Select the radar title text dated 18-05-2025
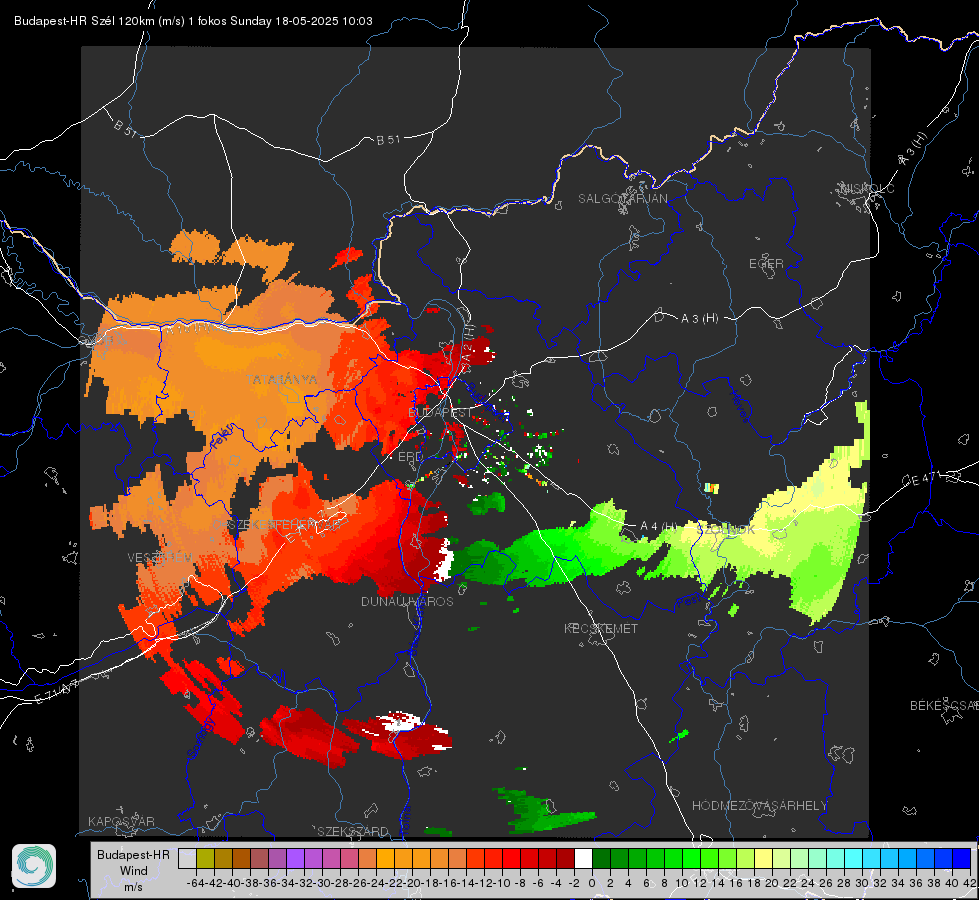Image resolution: width=979 pixels, height=900 pixels. point(194,21)
